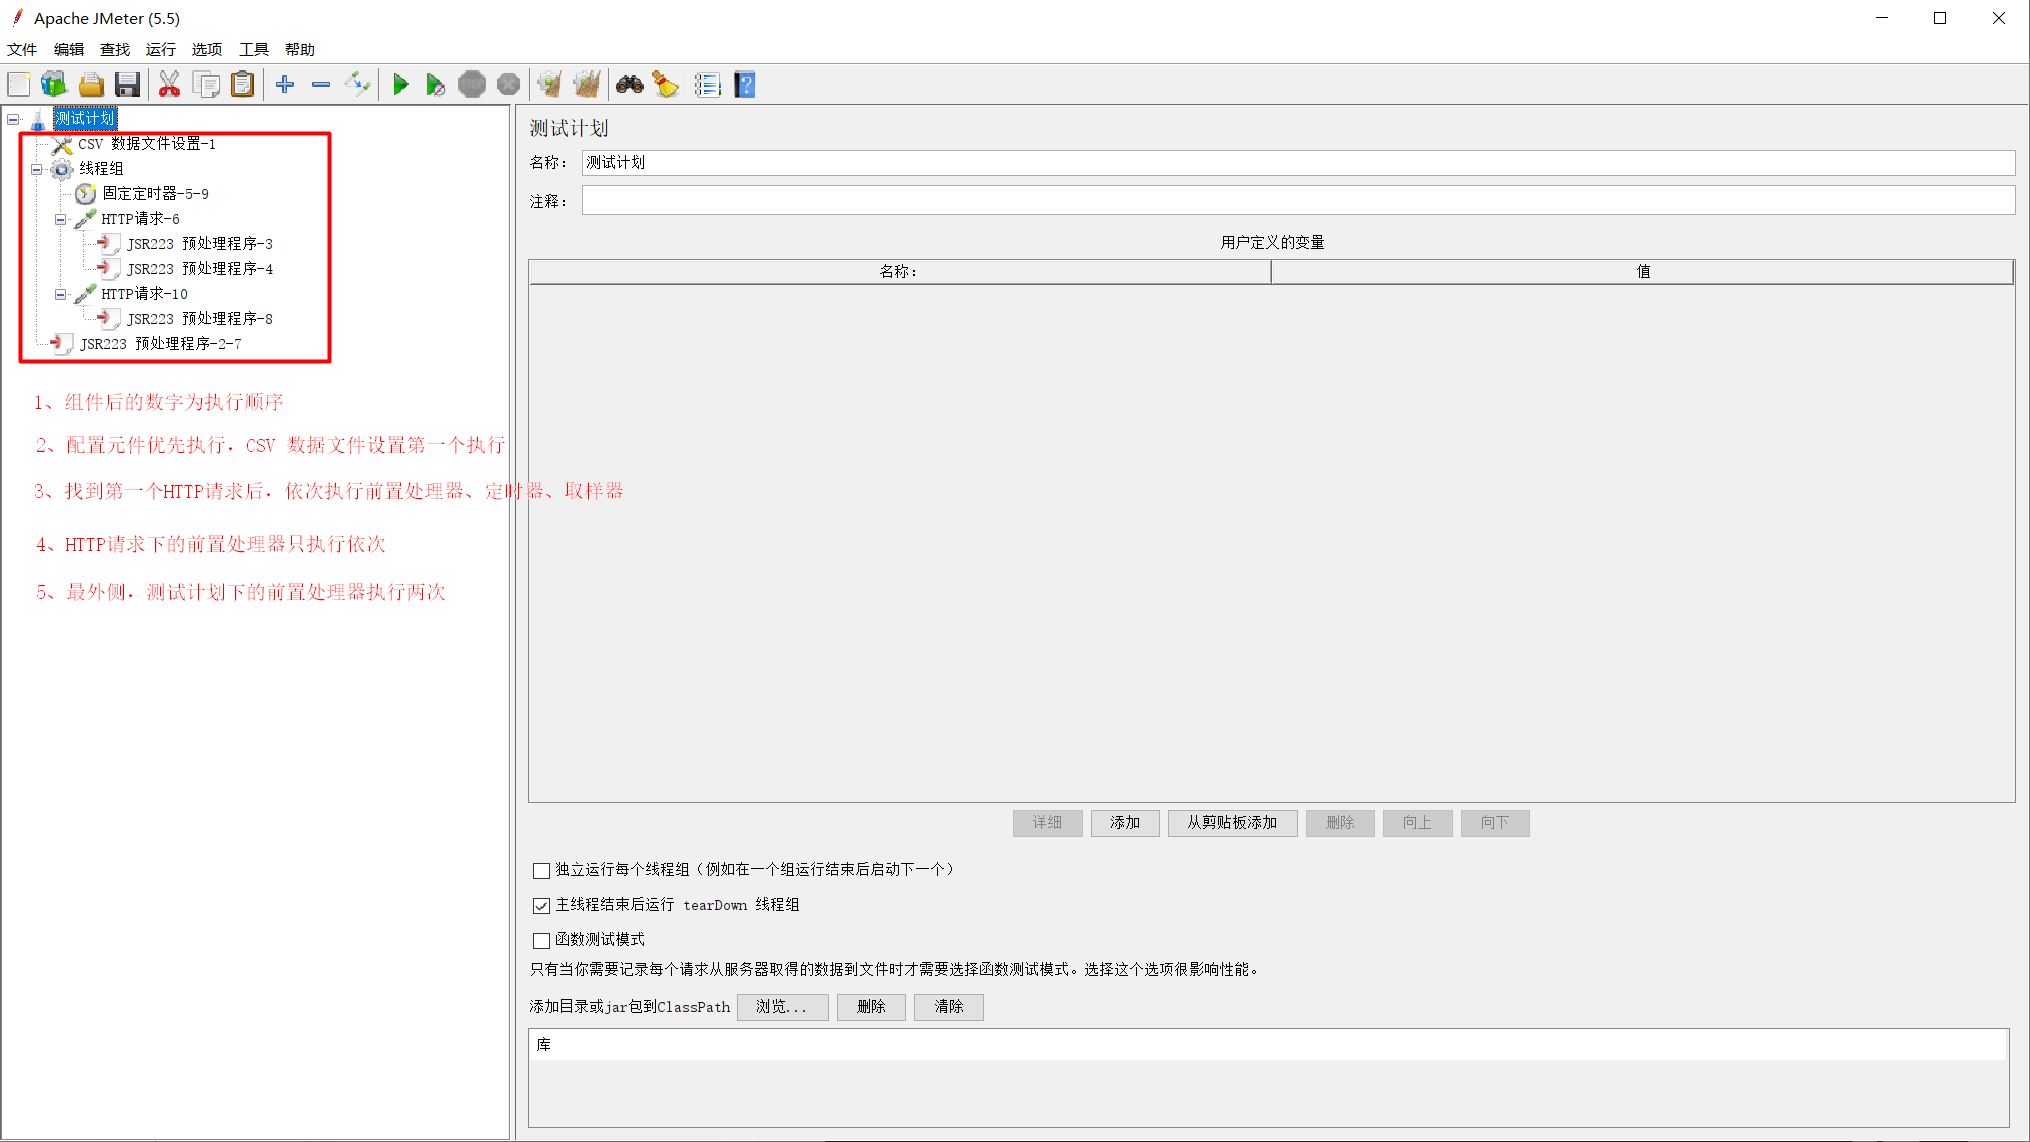Save the test plan with floppy icon

127,85
